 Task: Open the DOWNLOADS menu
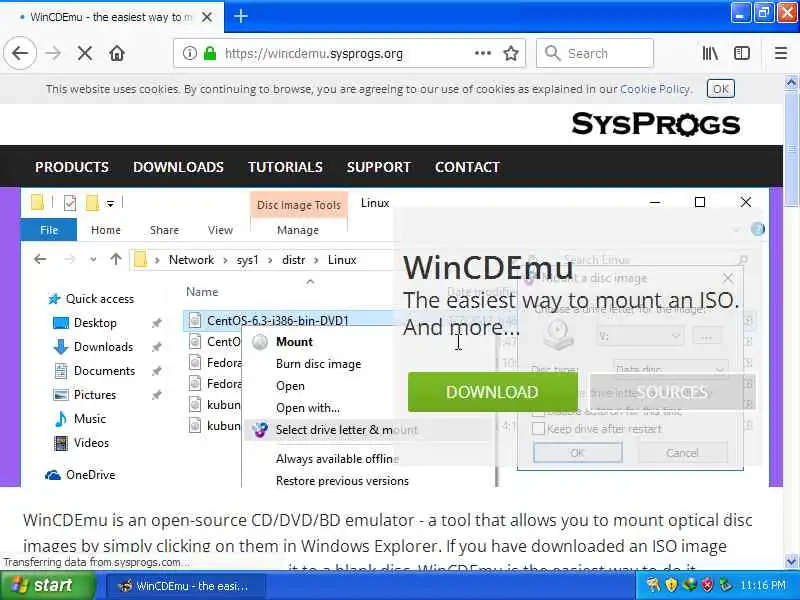pyautogui.click(x=178, y=167)
